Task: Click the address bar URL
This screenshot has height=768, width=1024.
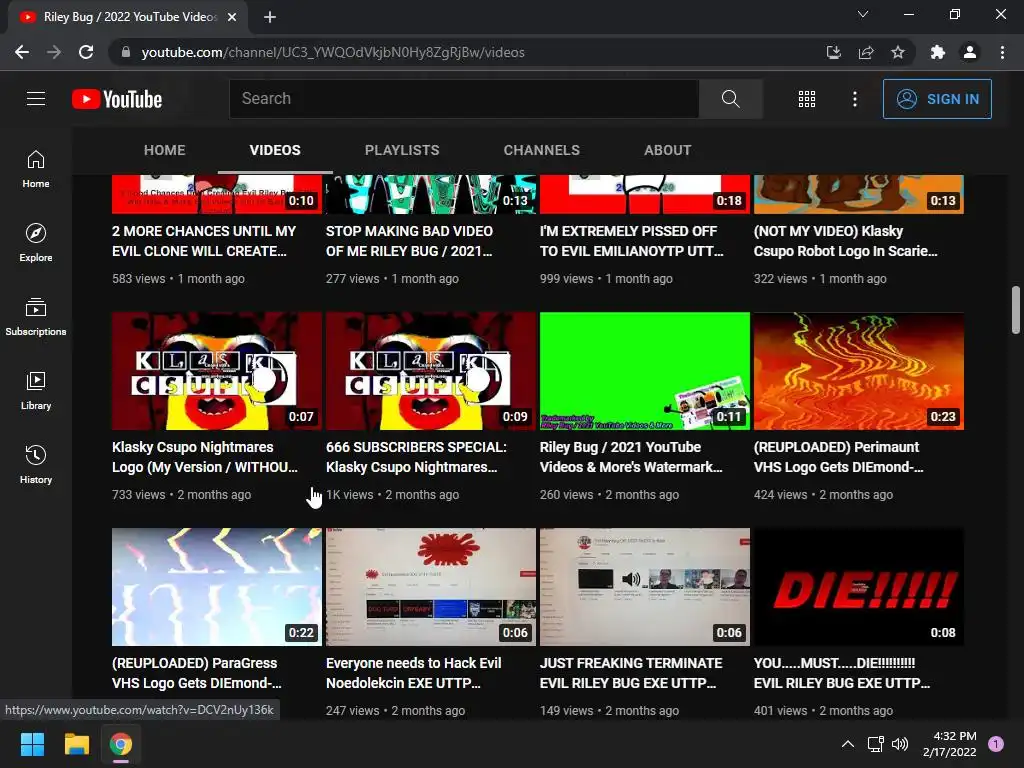Action: pos(333,52)
